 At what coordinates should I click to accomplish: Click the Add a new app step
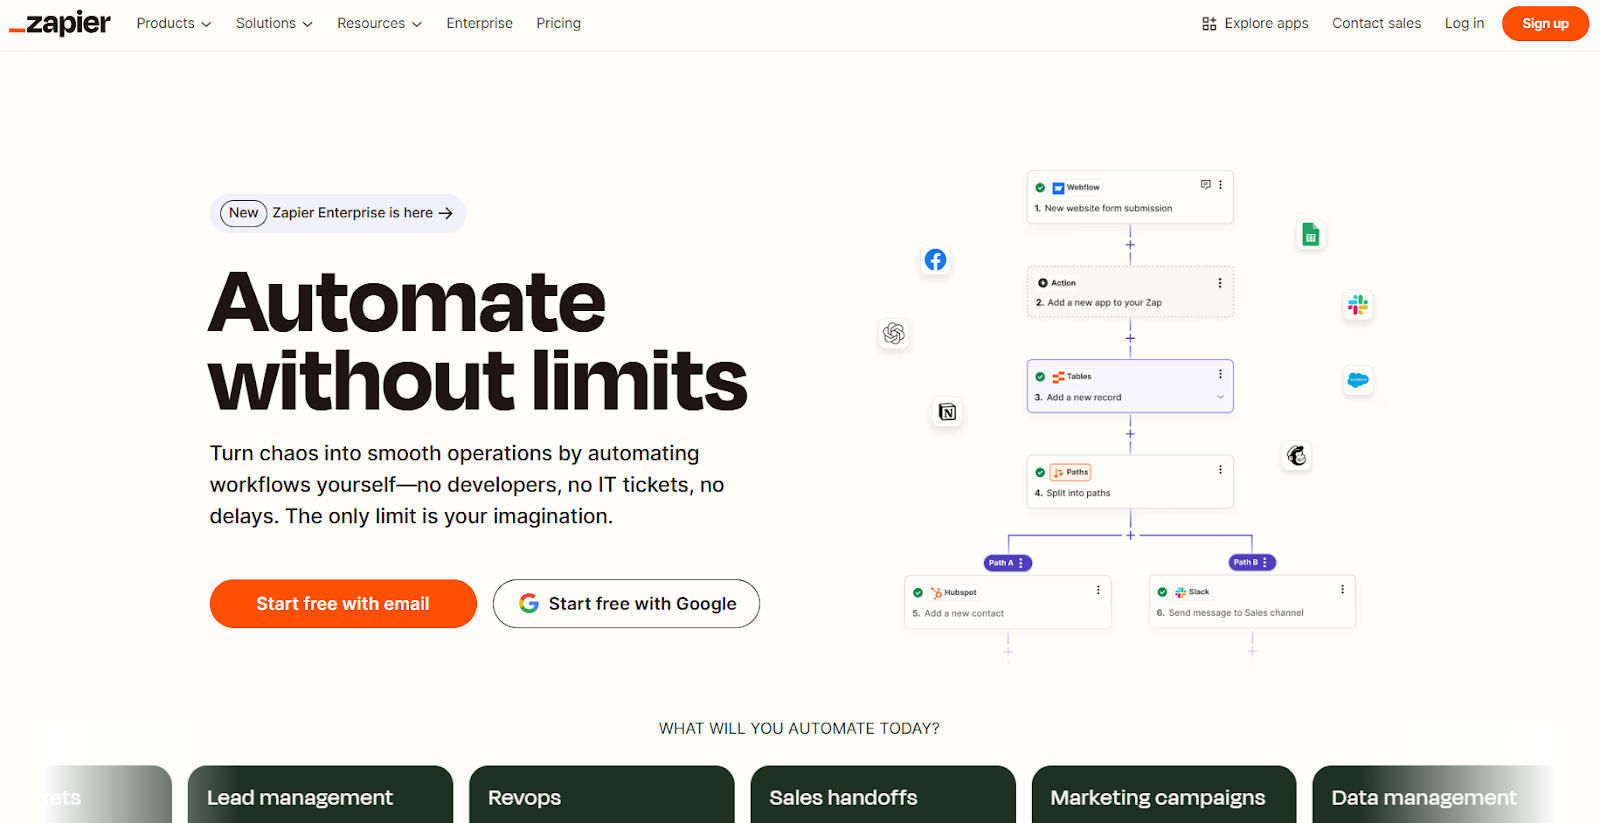pyautogui.click(x=1130, y=292)
